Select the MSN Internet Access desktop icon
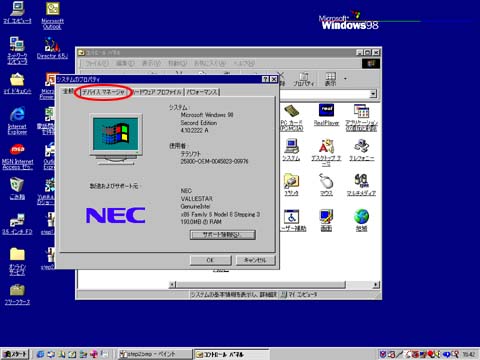The height and width of the screenshot is (360, 480). (17, 157)
